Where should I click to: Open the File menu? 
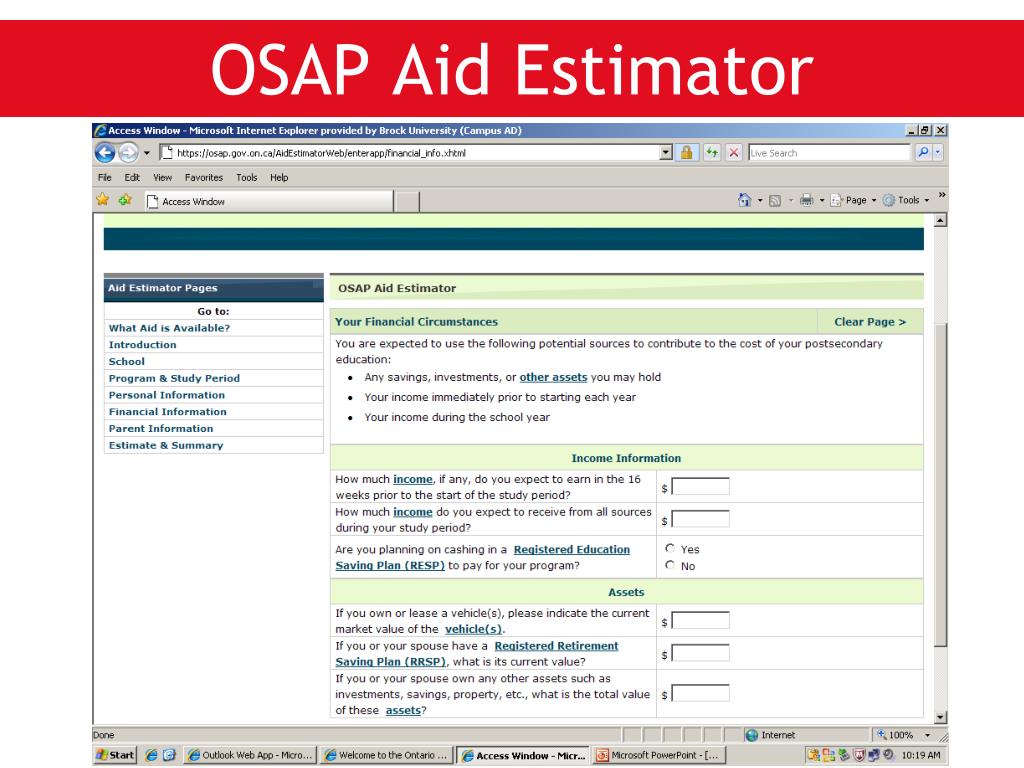pos(104,177)
